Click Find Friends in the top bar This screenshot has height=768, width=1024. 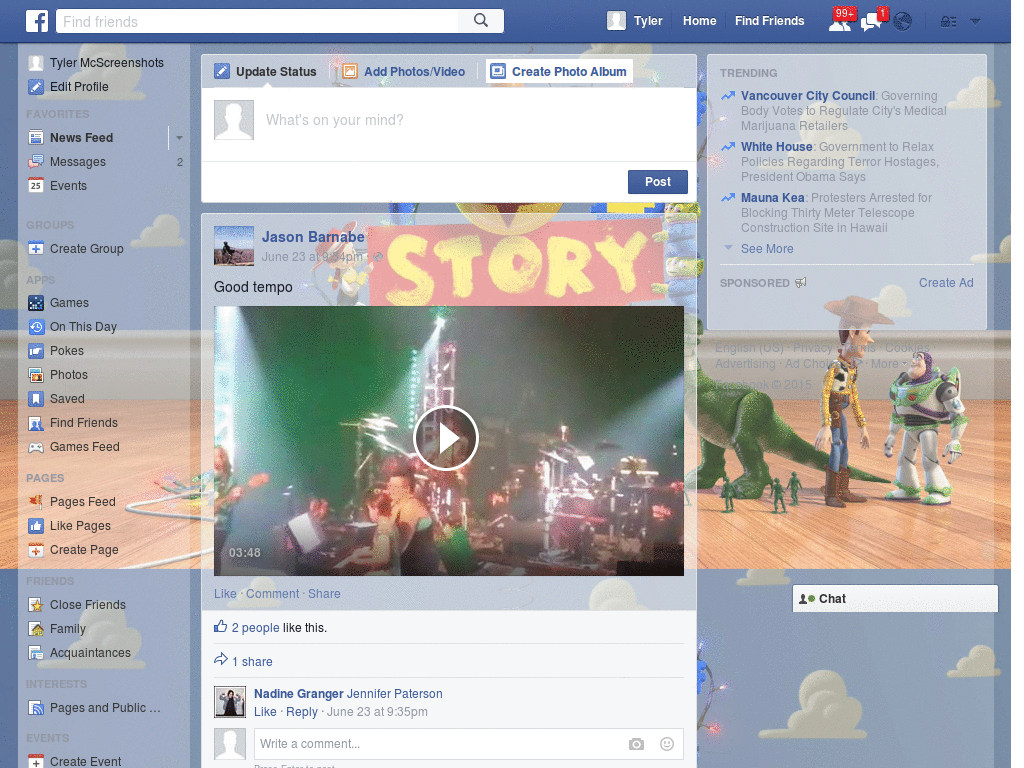click(x=769, y=21)
